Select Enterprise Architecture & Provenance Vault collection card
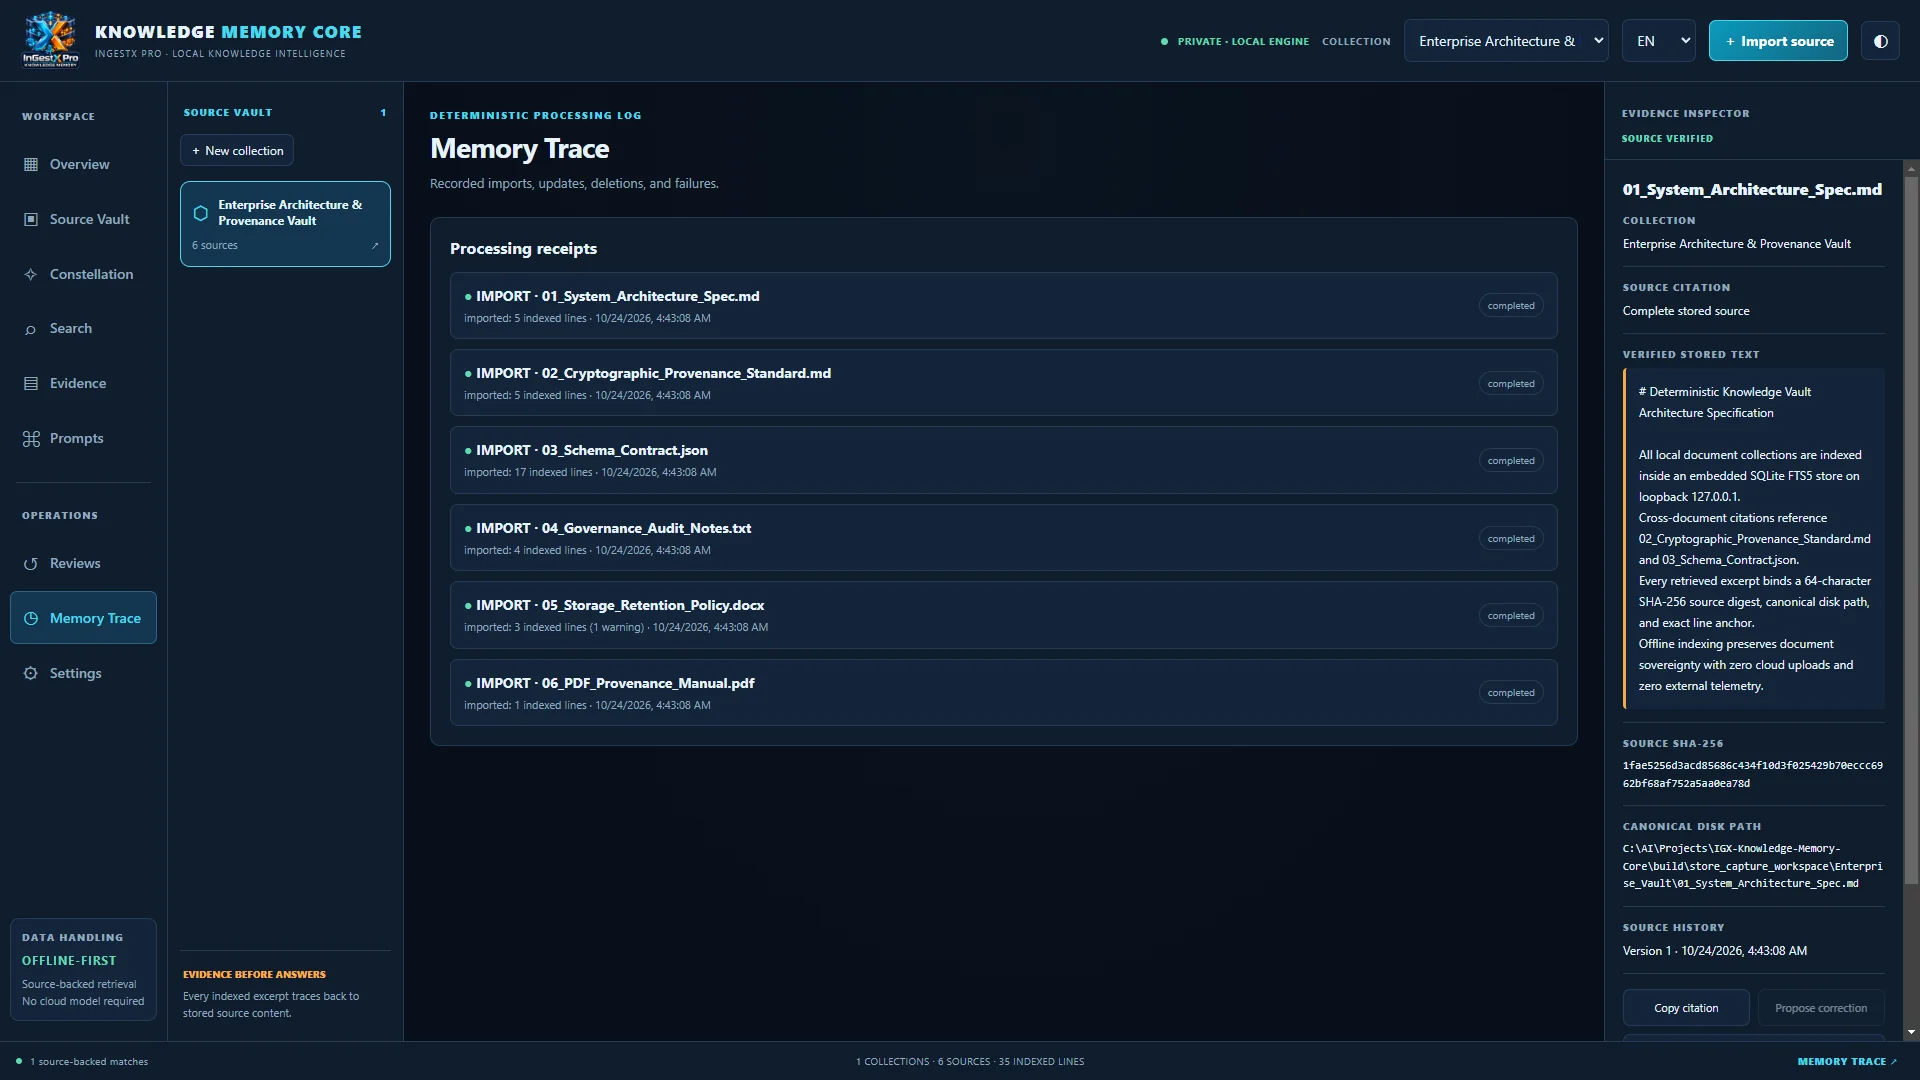This screenshot has height=1080, width=1920. click(x=285, y=224)
